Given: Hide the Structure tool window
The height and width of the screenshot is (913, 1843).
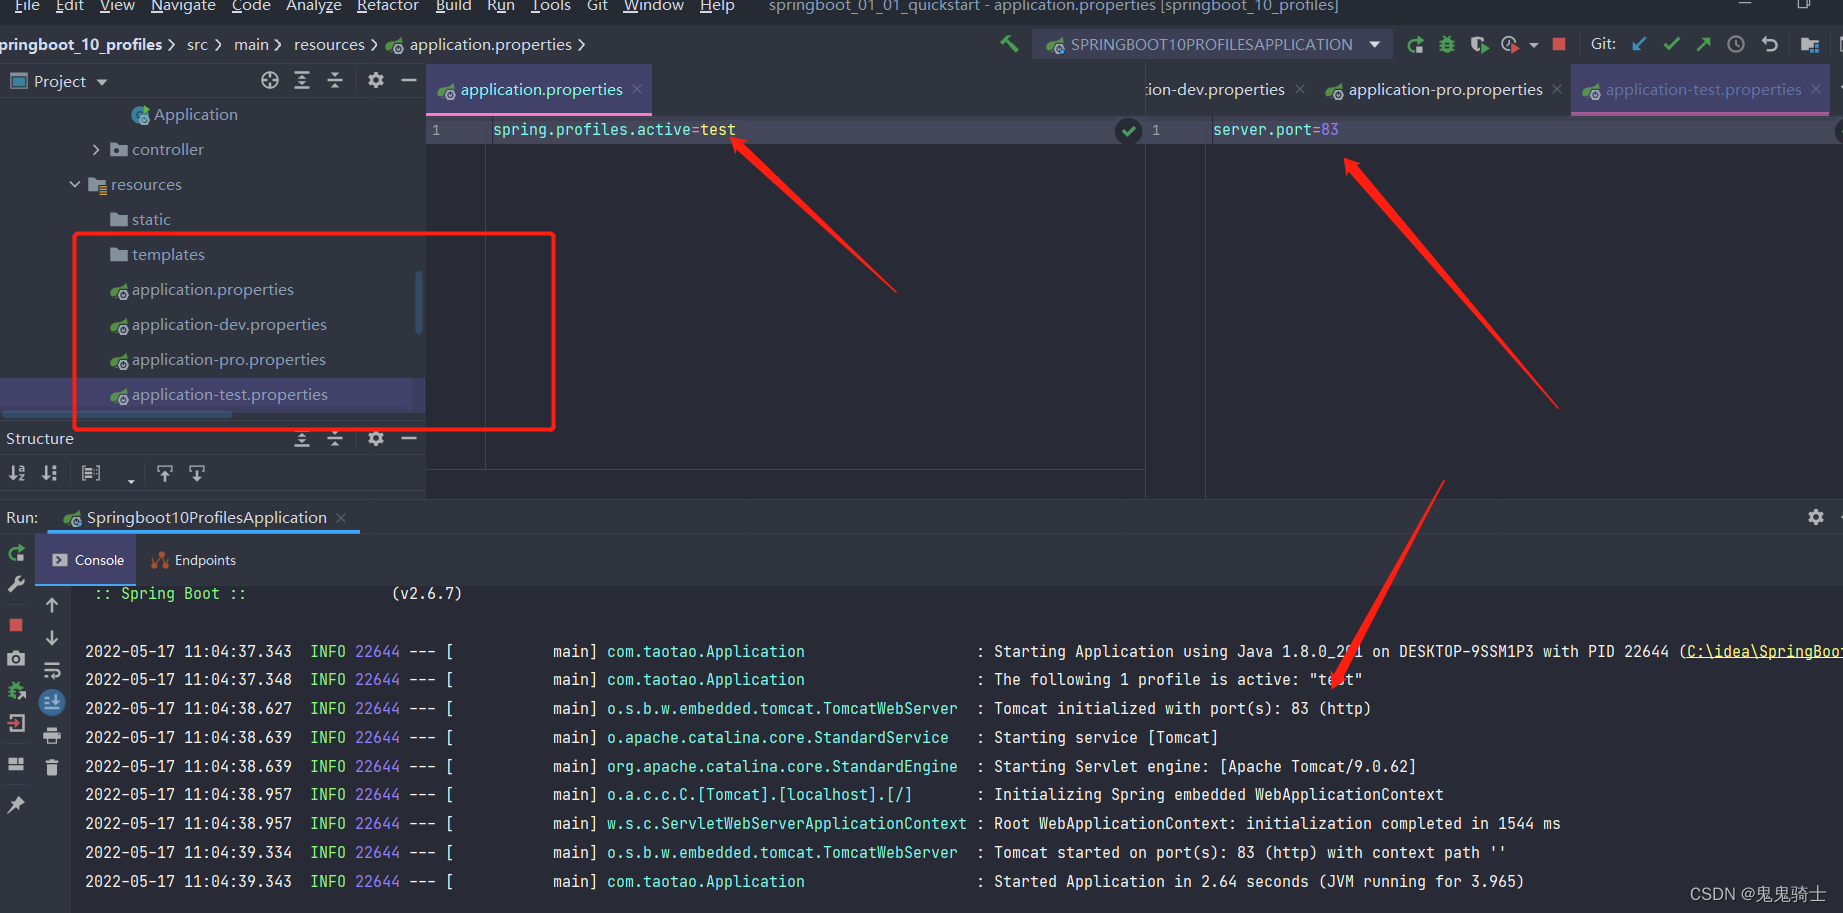Looking at the screenshot, I should [409, 438].
